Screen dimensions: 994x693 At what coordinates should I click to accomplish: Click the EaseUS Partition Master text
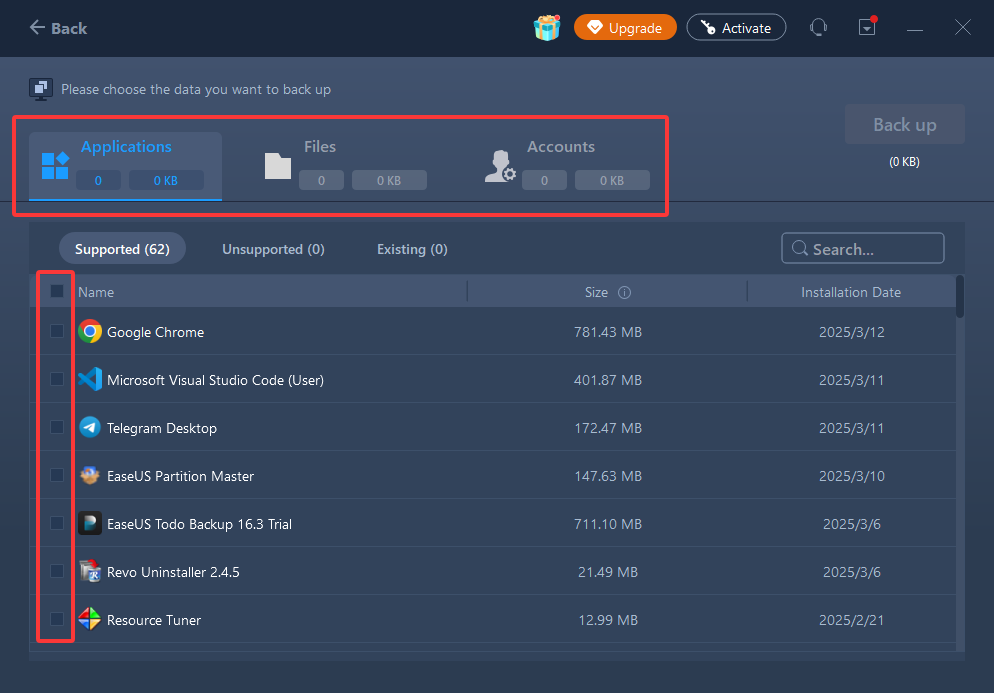pos(180,476)
